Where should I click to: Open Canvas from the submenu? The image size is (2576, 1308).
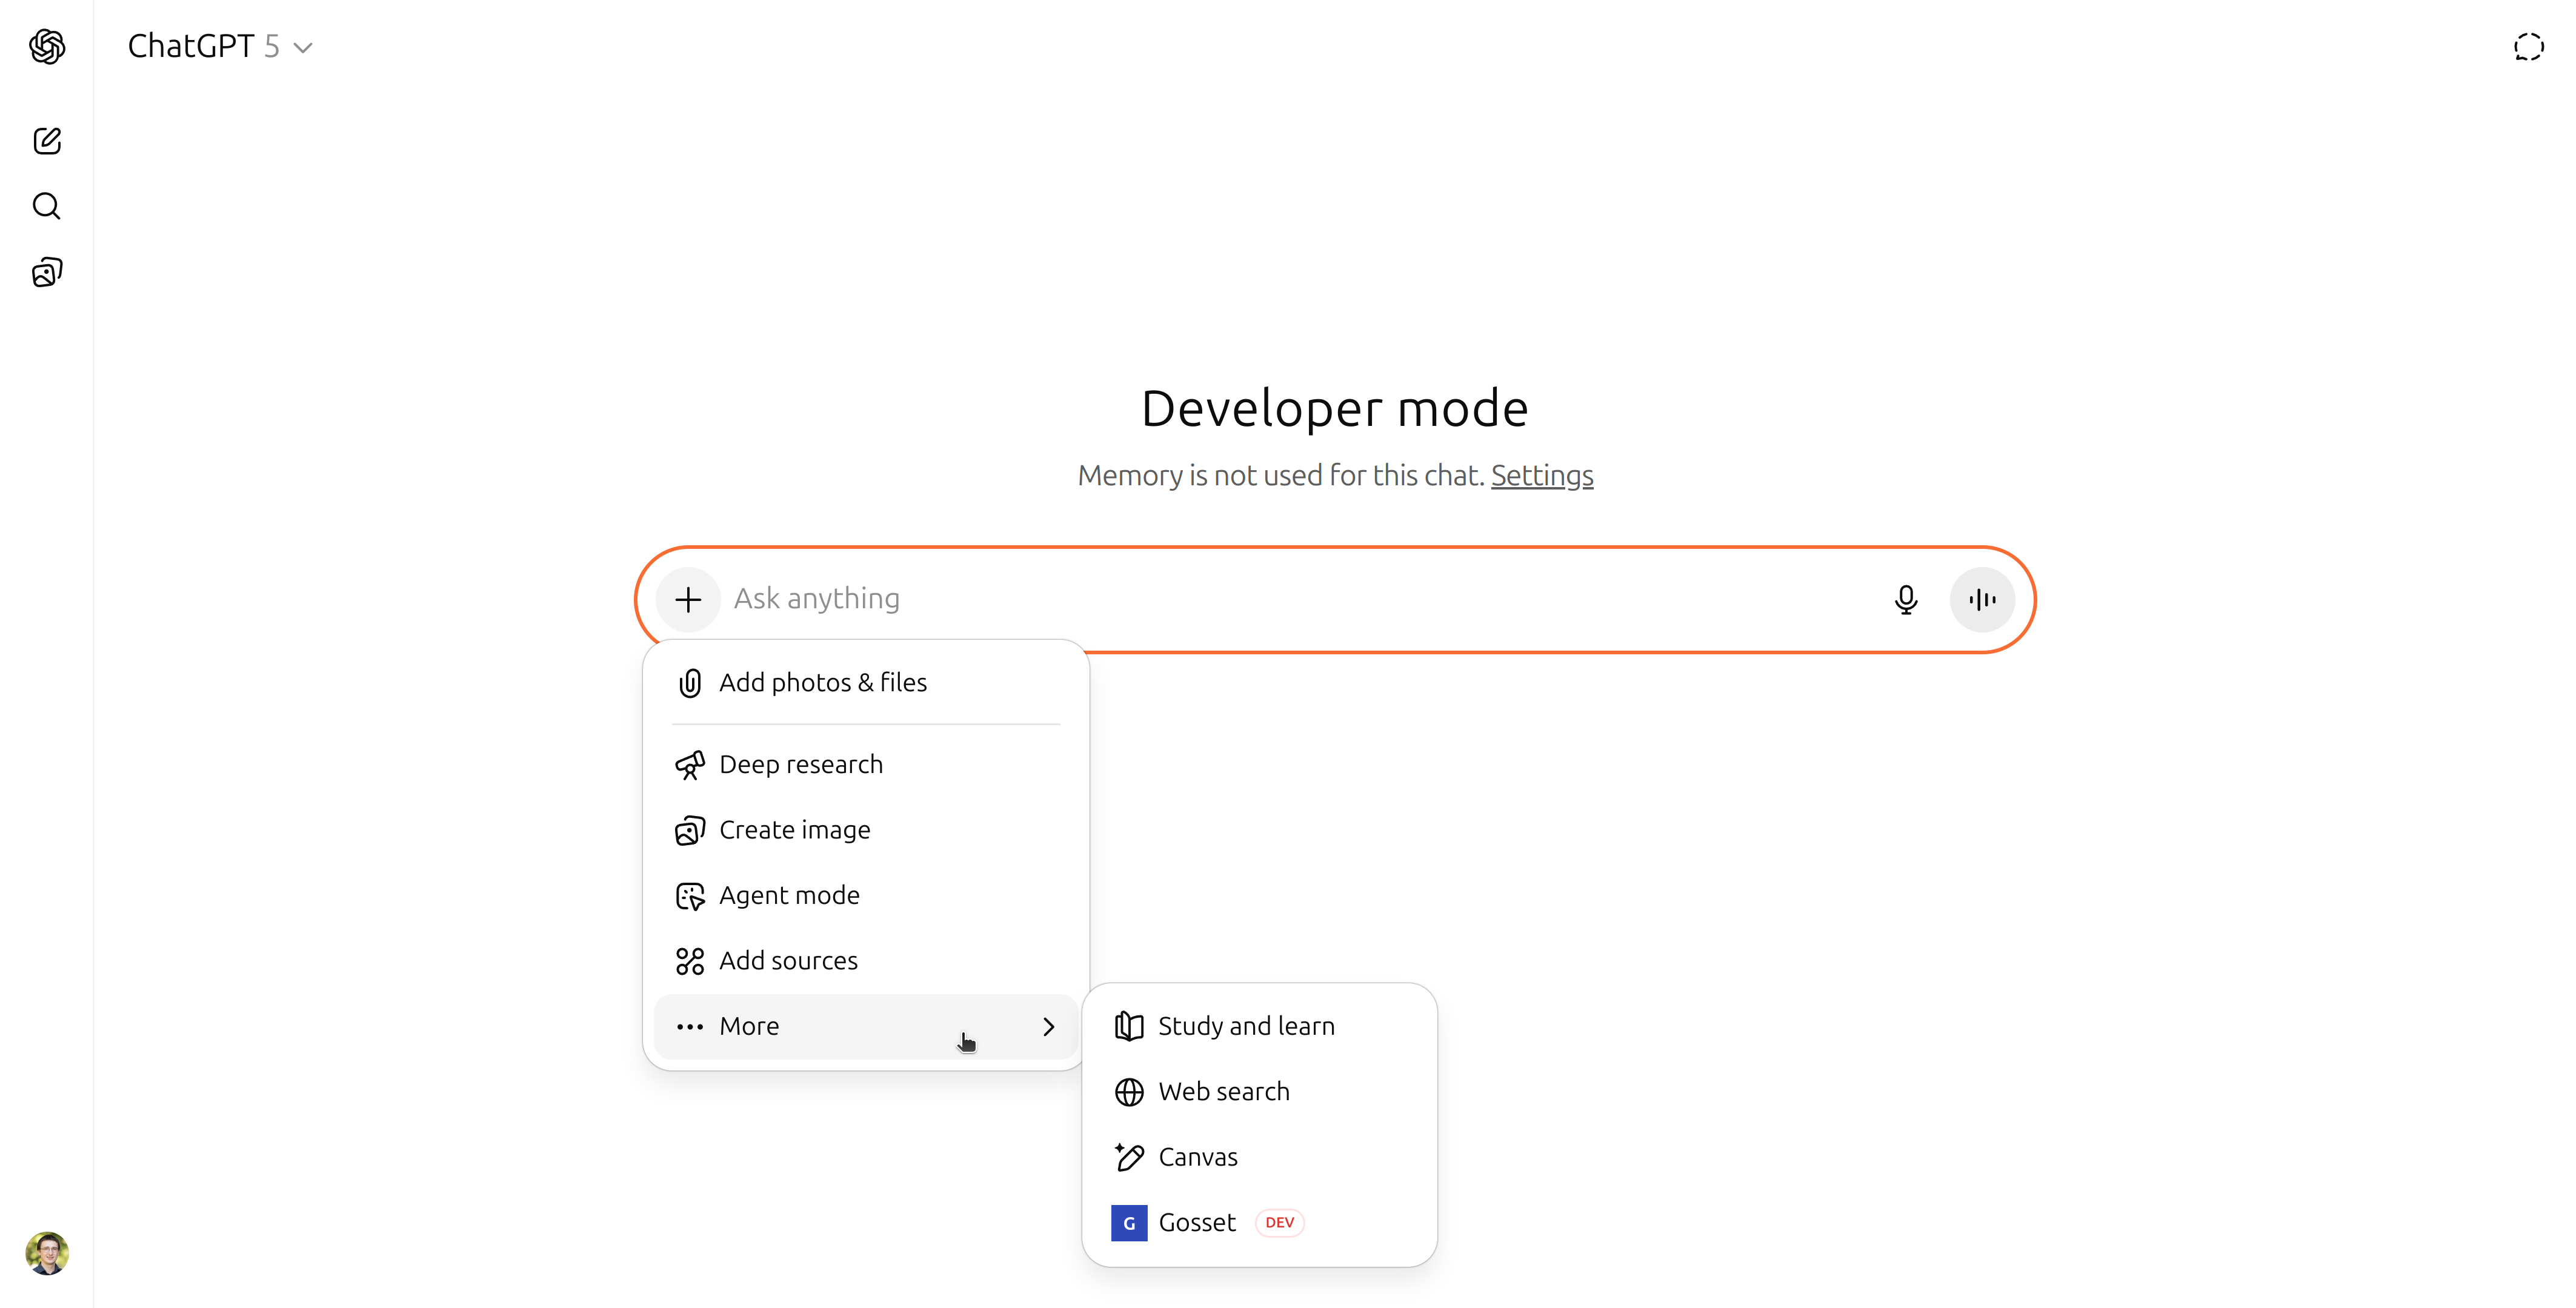coord(1197,1157)
